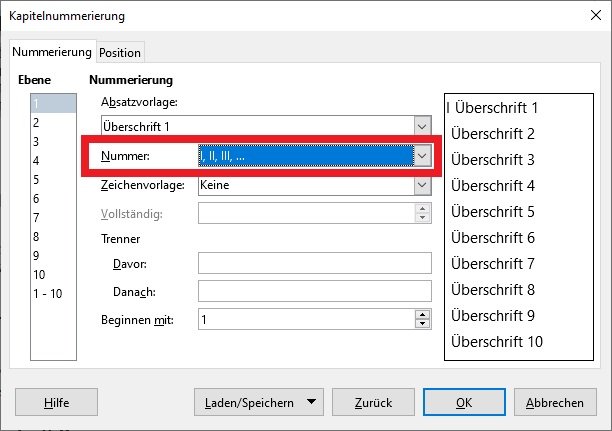This screenshot has width=612, height=431.
Task: Select the Nummerierung tab
Action: 52,51
